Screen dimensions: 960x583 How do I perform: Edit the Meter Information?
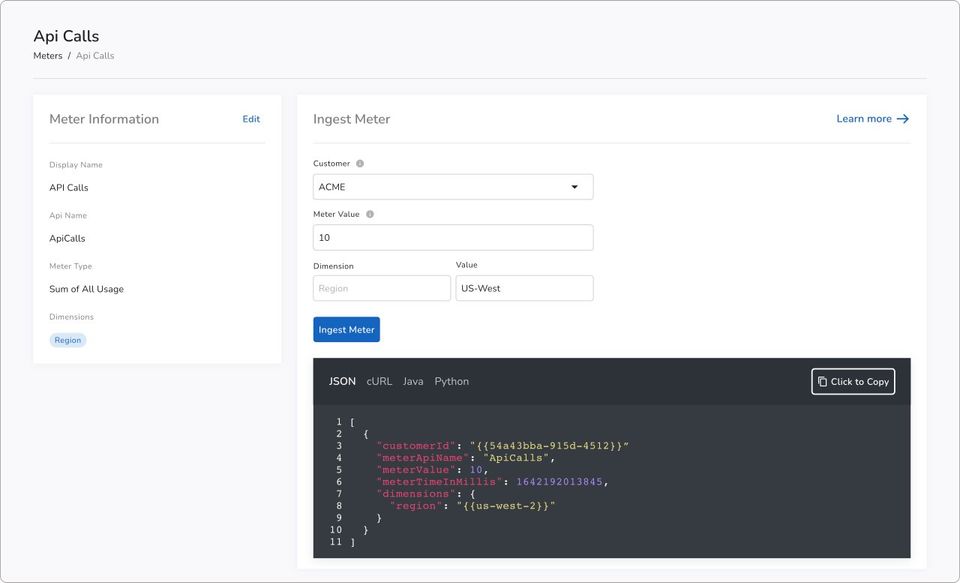click(x=251, y=119)
